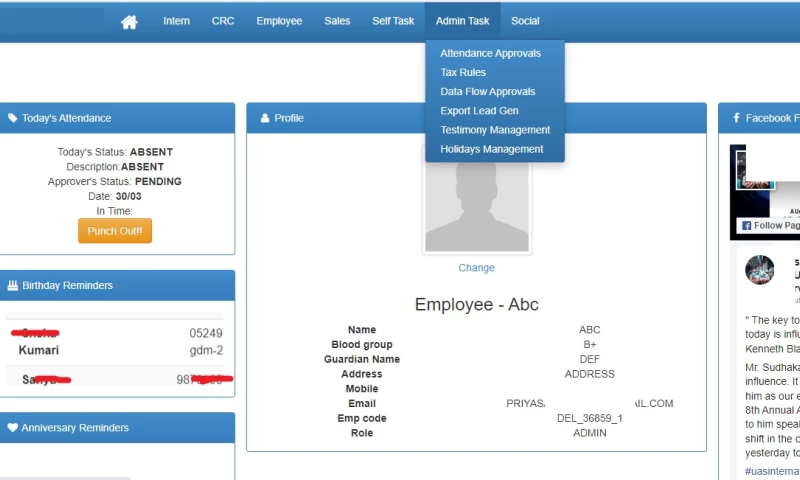Click the round page avatar in Facebook feed
The height and width of the screenshot is (480, 800).
pos(759,269)
